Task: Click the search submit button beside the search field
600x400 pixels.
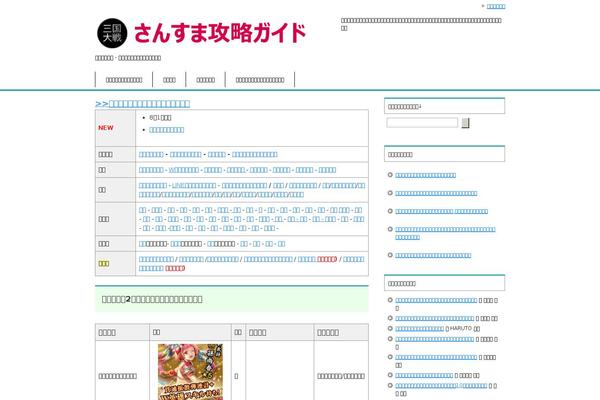Action: 465,123
